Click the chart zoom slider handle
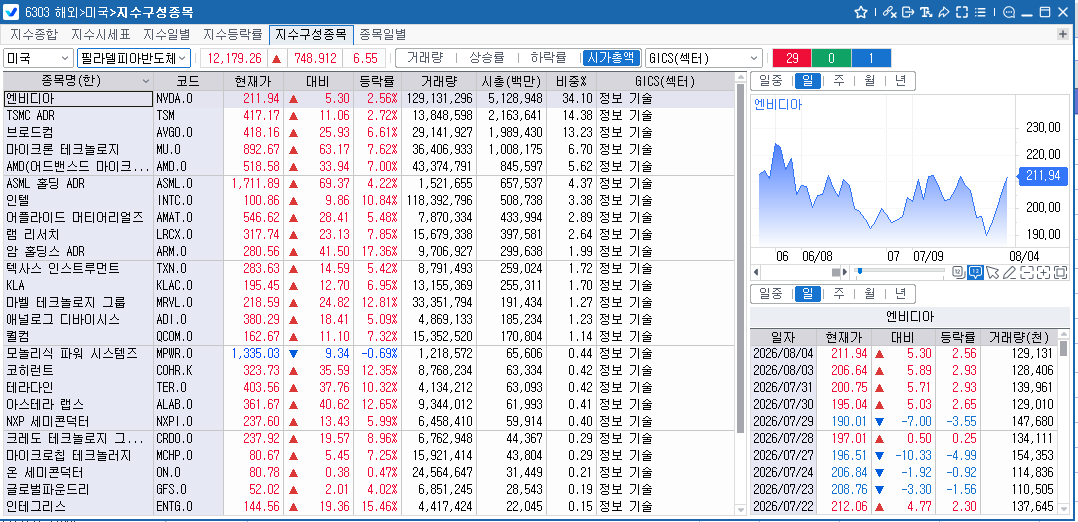1078x522 pixels. 859,271
